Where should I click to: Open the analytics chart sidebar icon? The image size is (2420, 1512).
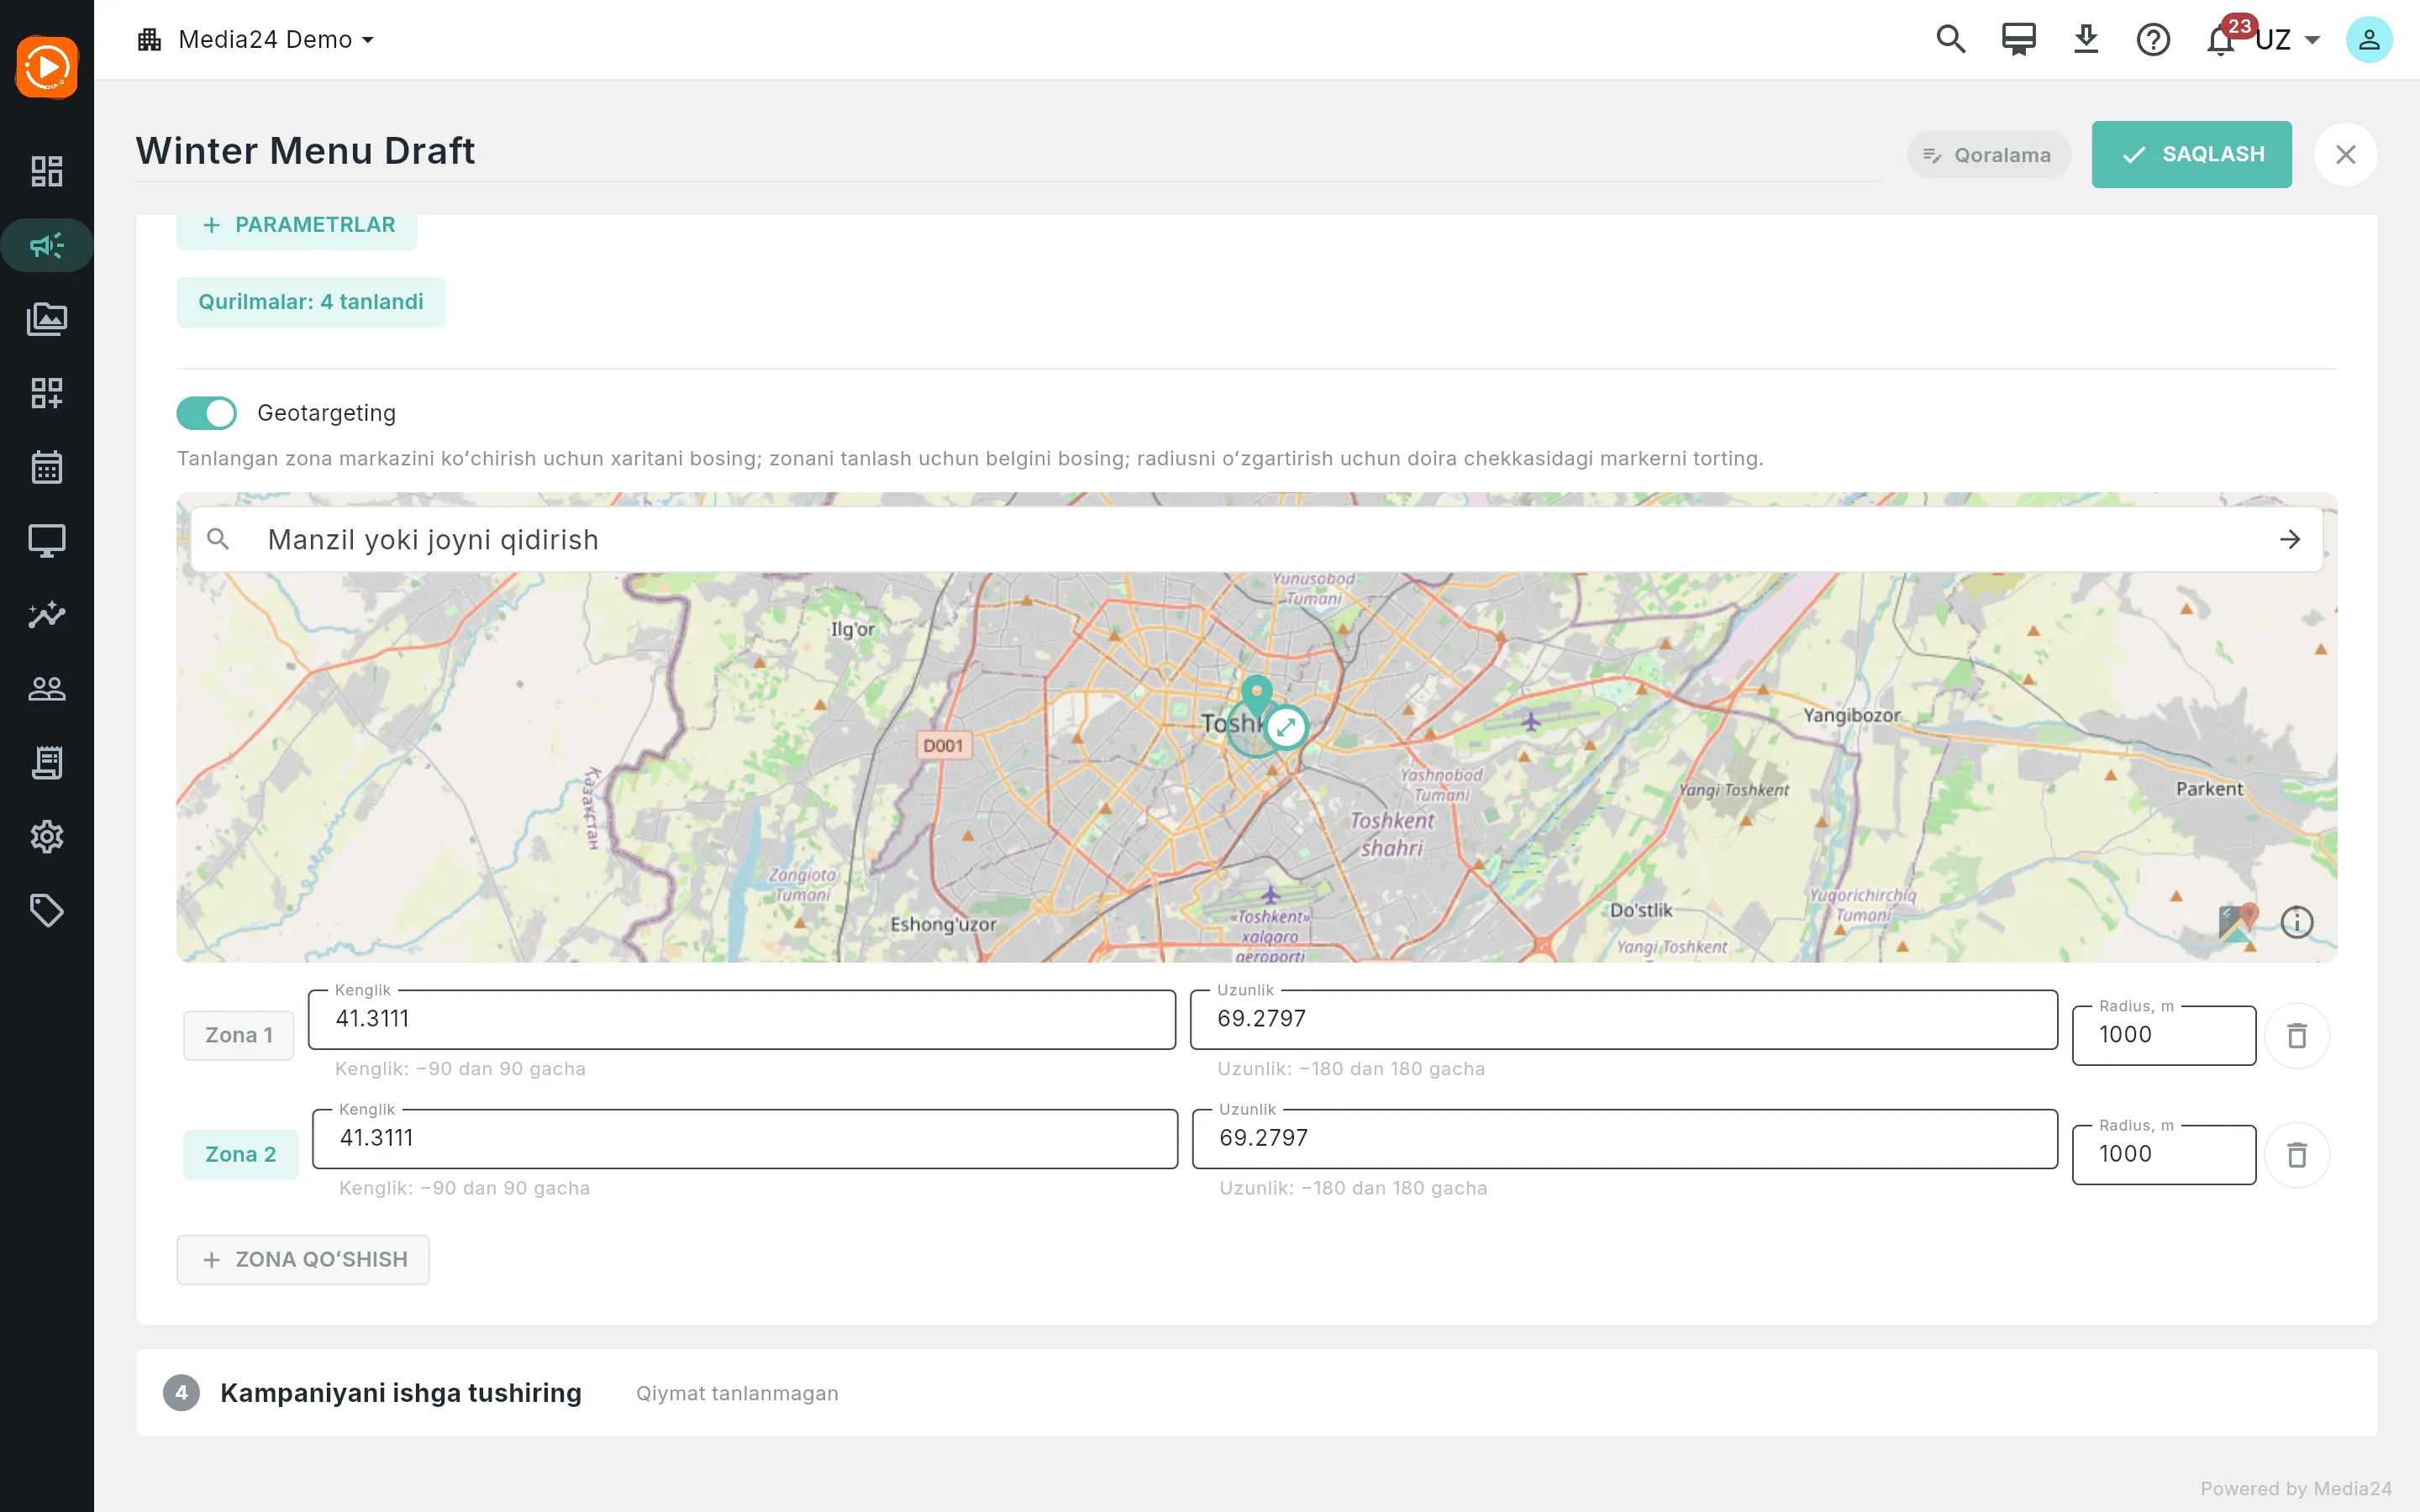click(x=47, y=614)
